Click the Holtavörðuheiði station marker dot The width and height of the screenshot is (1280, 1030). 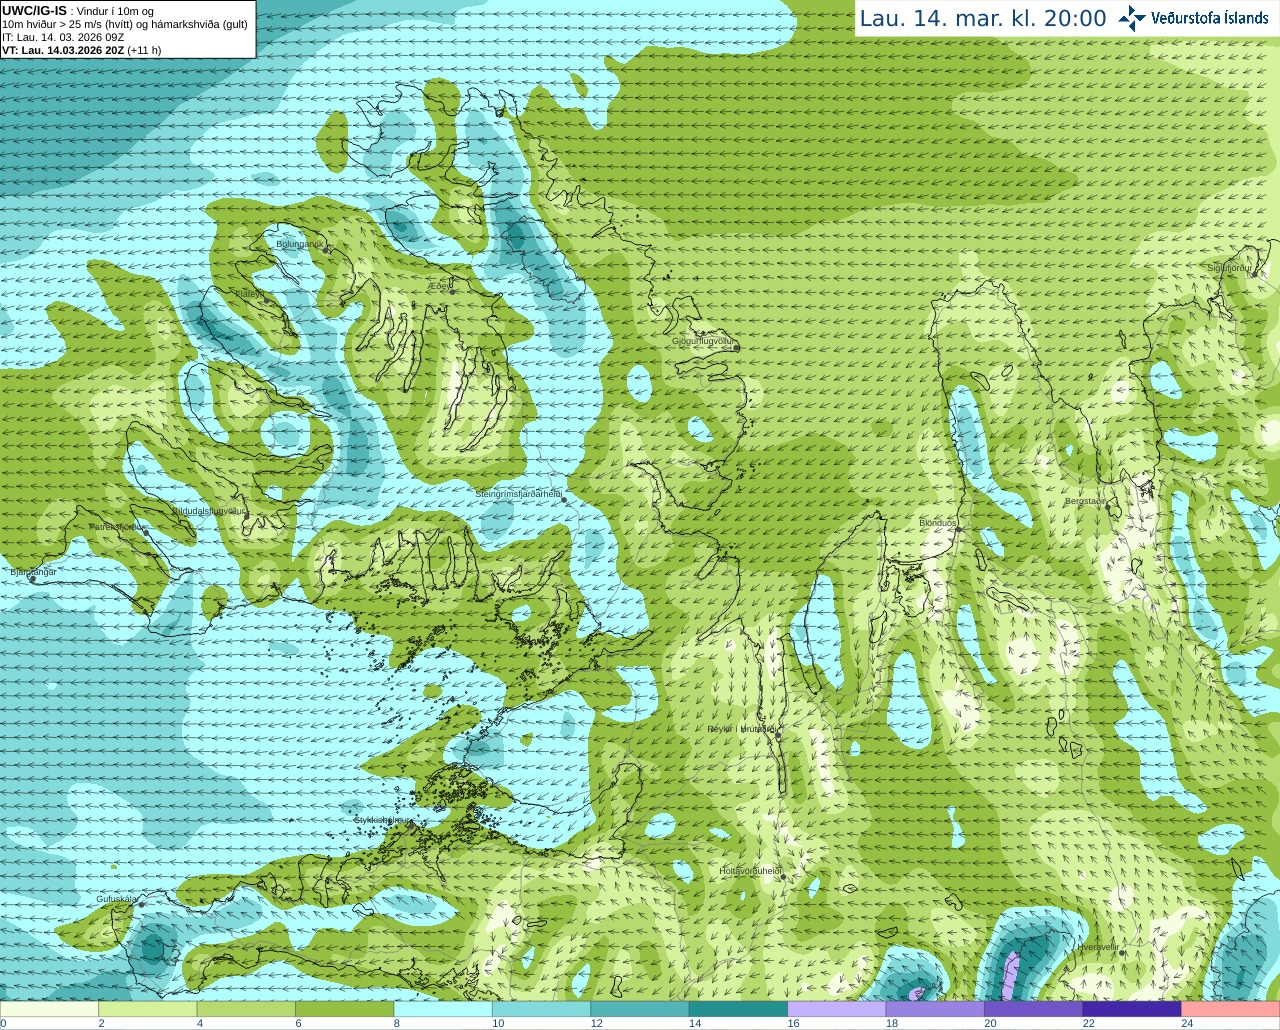click(783, 877)
